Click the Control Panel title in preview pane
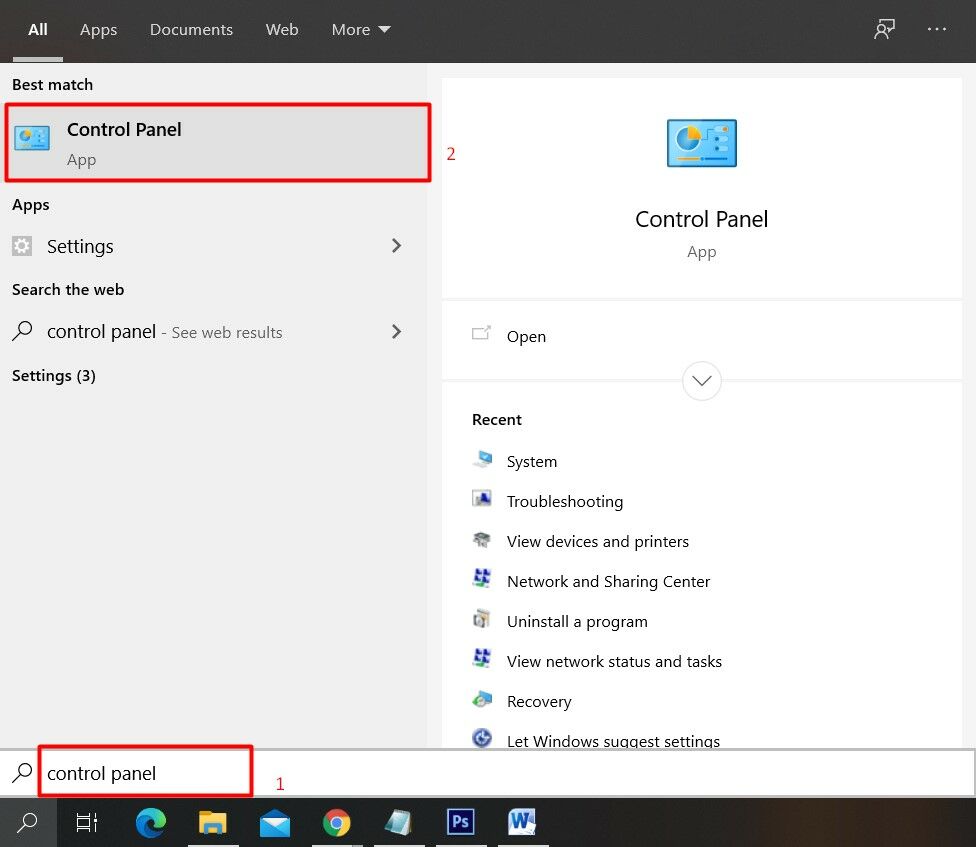 click(702, 219)
